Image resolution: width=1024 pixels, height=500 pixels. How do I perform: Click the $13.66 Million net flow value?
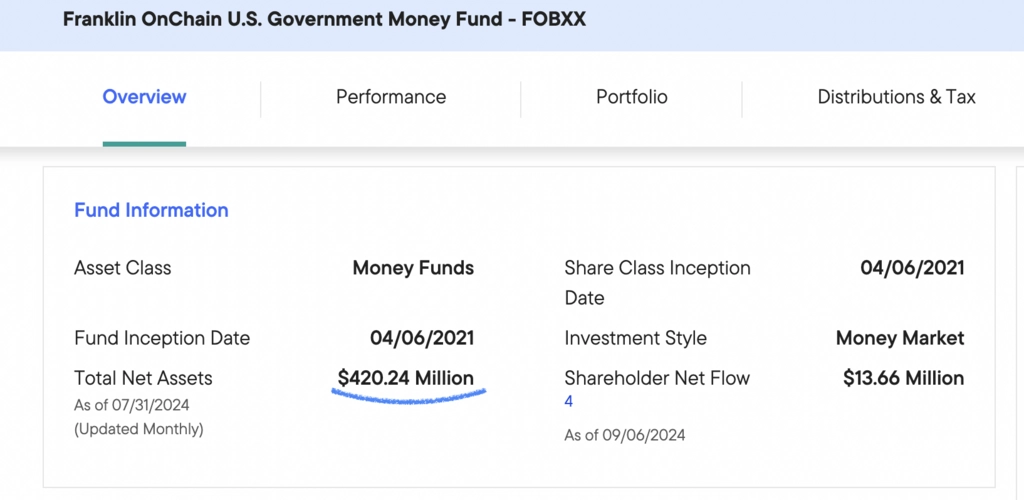(903, 378)
